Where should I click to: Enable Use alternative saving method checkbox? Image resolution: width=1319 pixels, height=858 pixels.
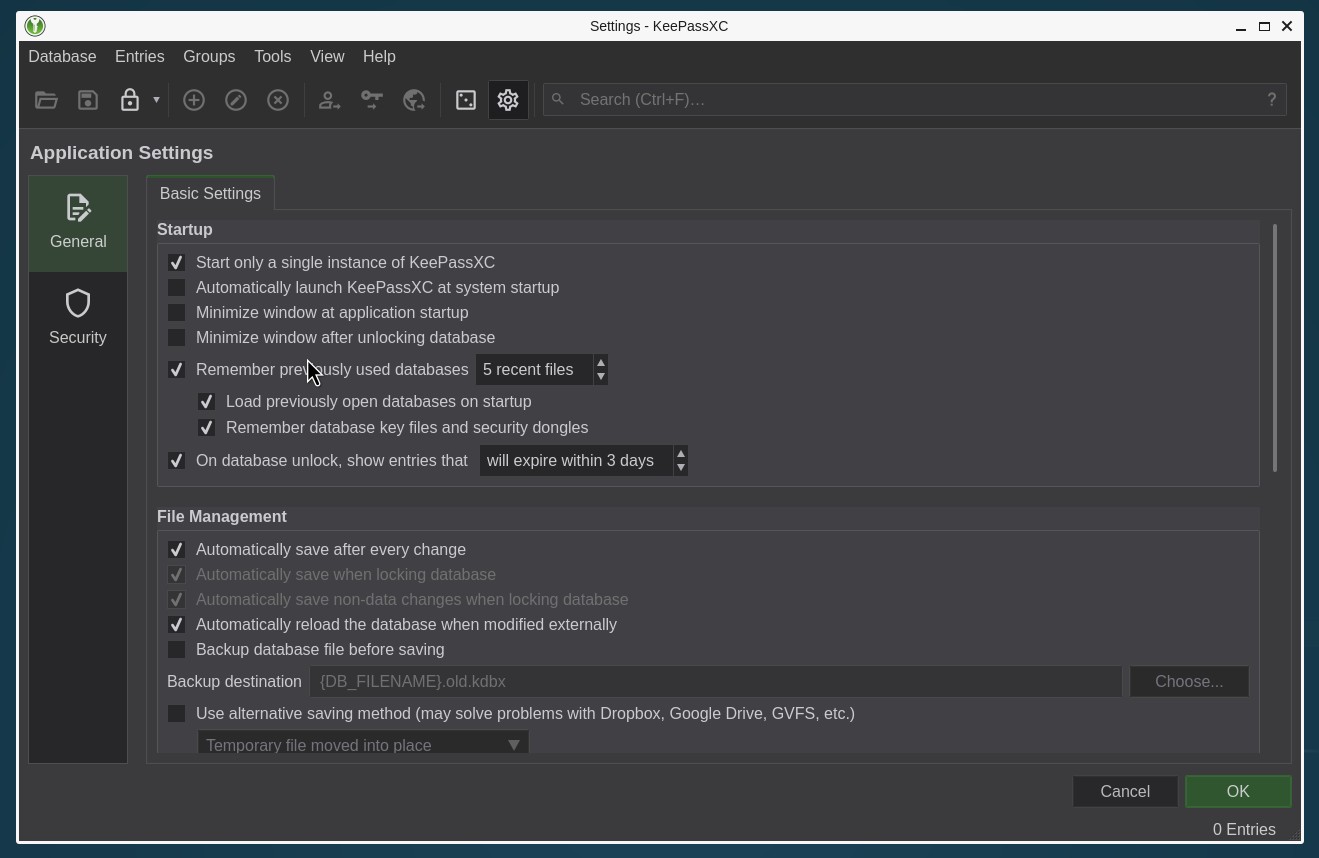point(176,713)
